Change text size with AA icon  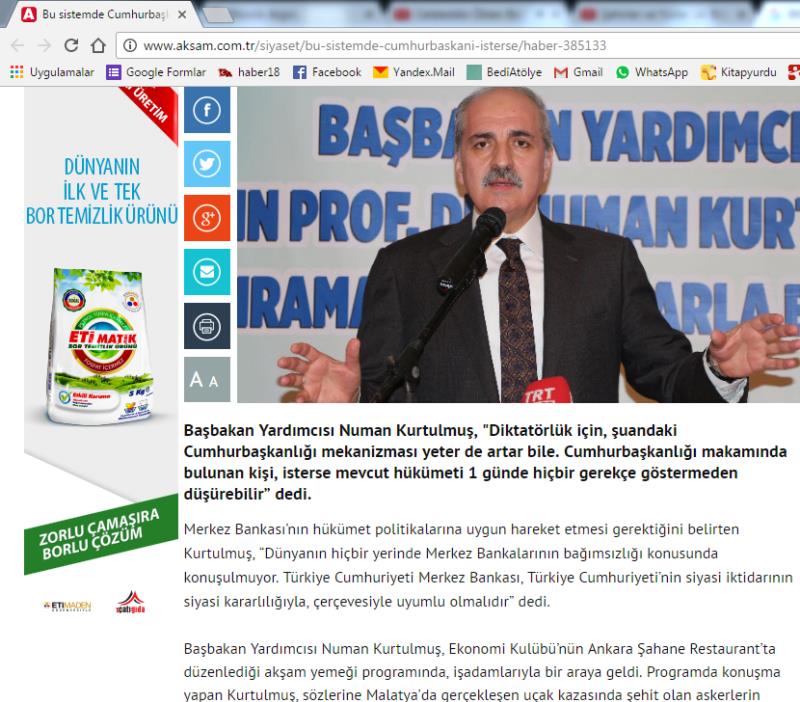click(x=207, y=380)
